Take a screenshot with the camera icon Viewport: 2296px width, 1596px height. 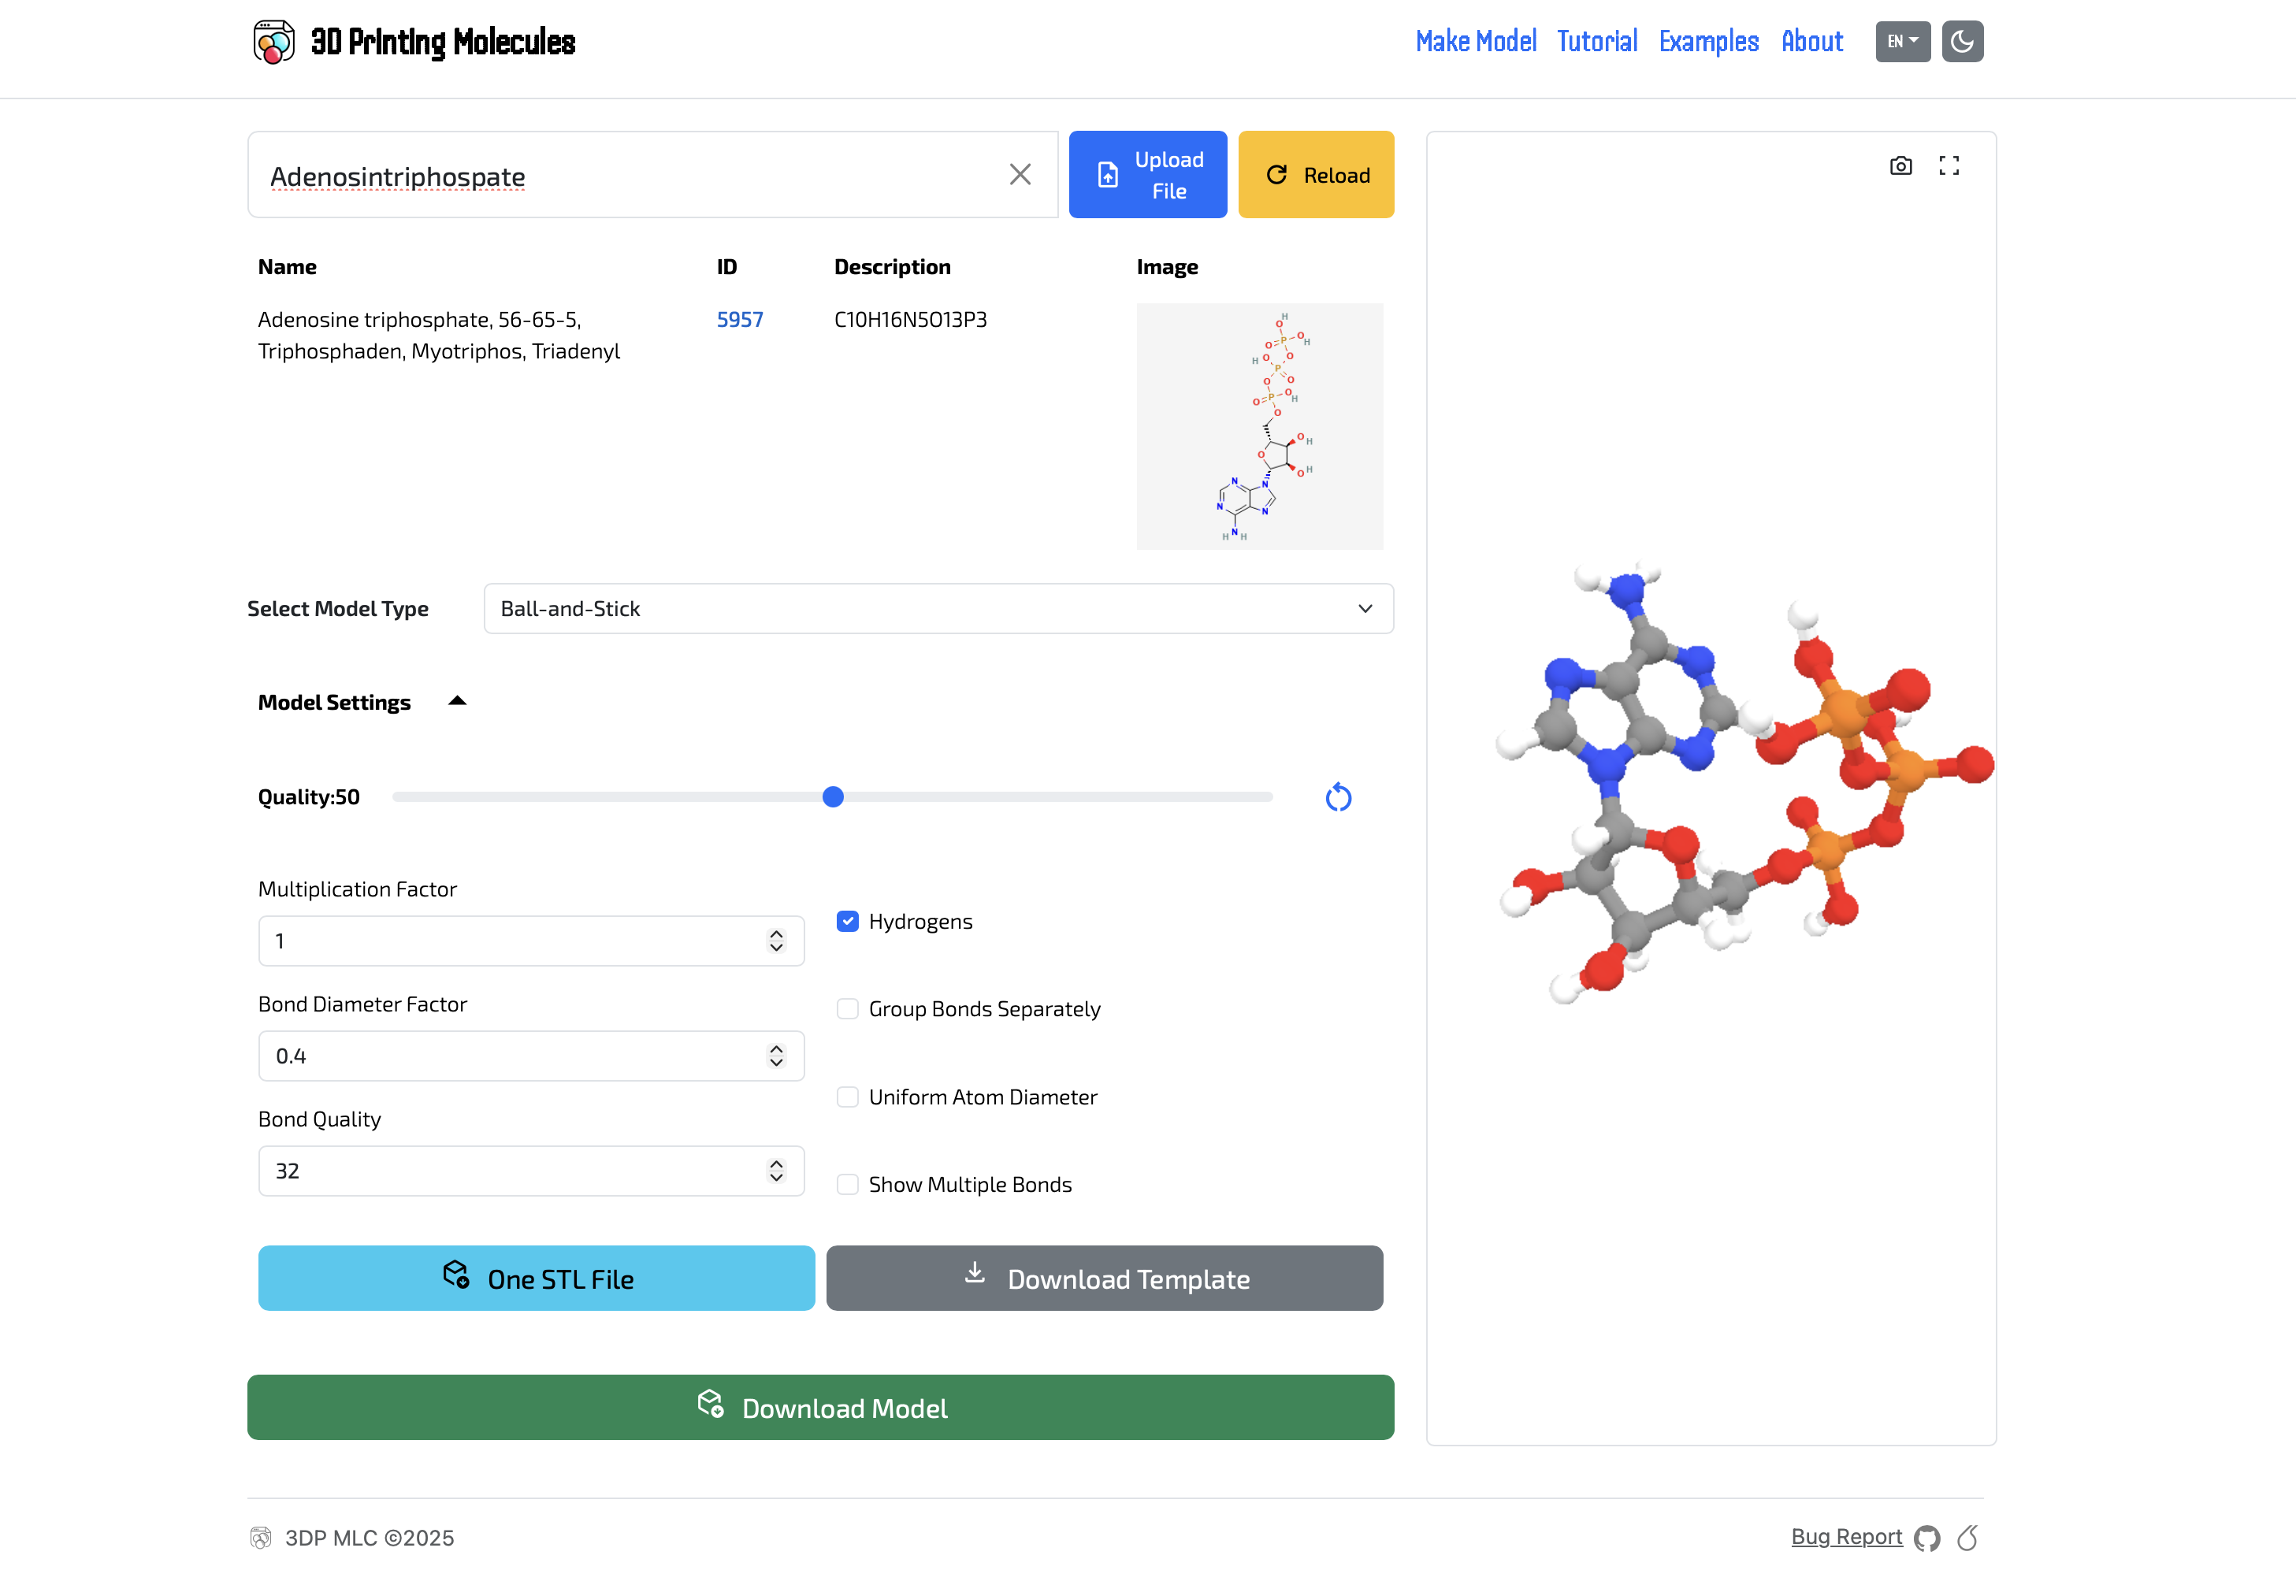click(x=1900, y=166)
